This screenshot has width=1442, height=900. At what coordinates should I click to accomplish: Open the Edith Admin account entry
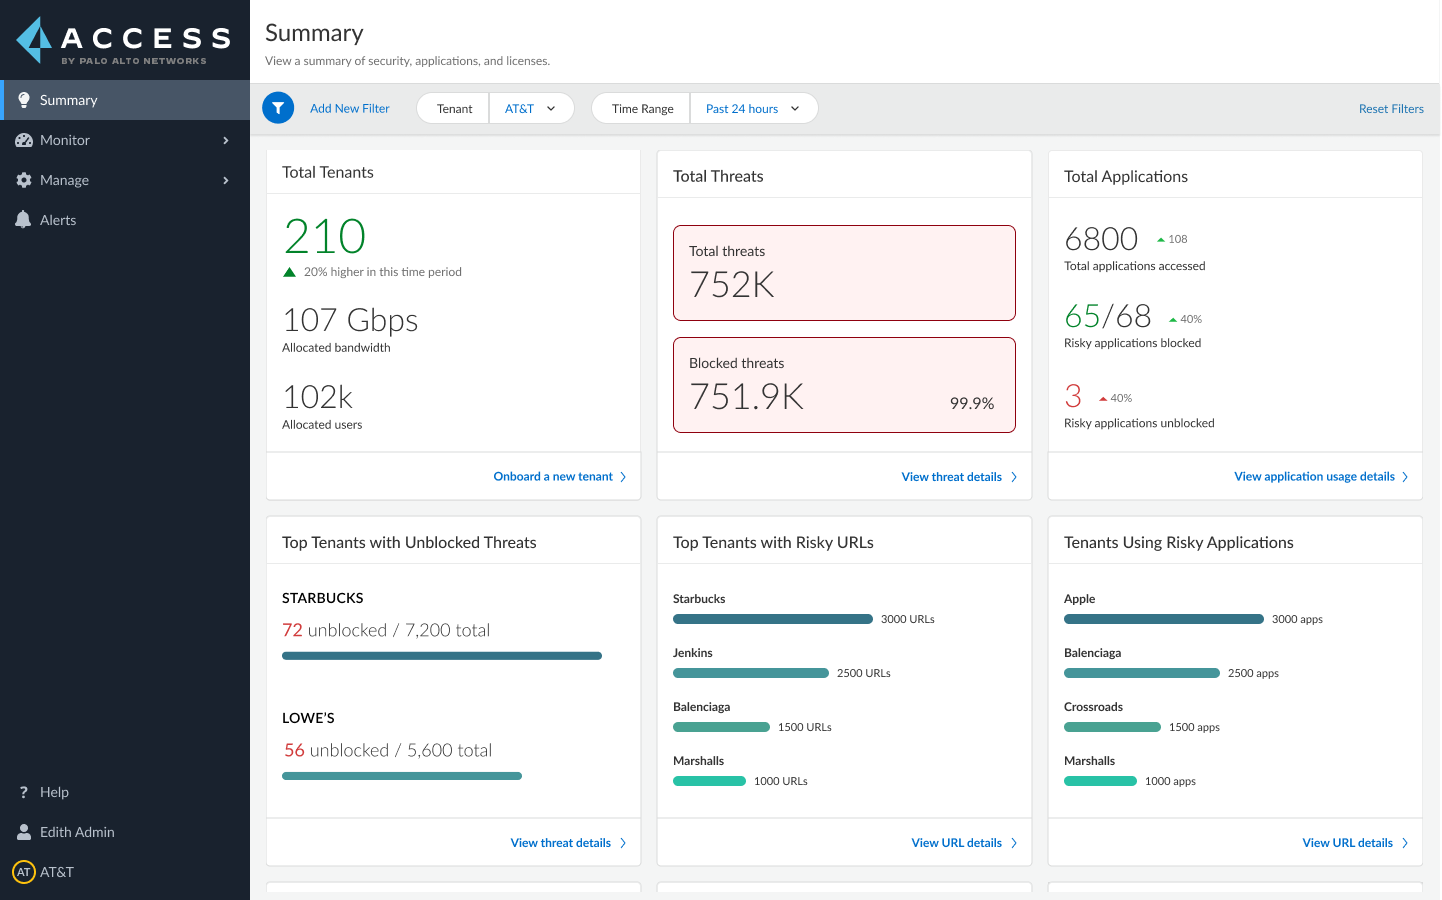[x=125, y=832]
